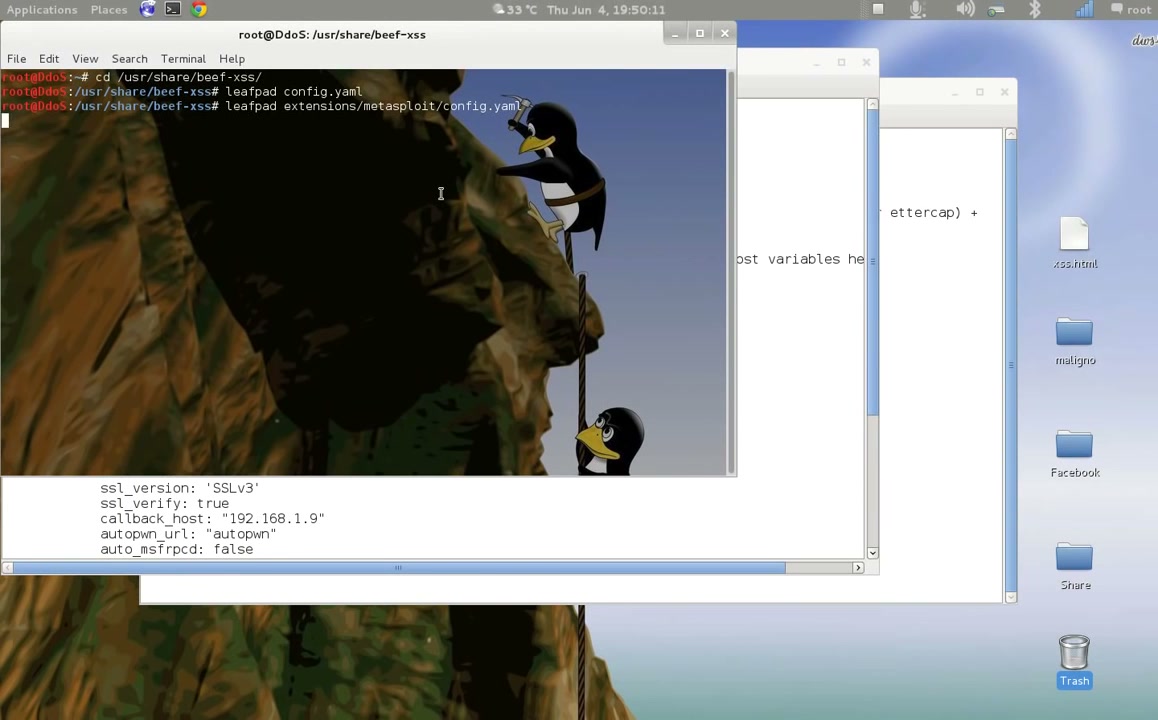
Task: Click the scroll-up arrow in middle leafpad window
Action: coord(872,104)
